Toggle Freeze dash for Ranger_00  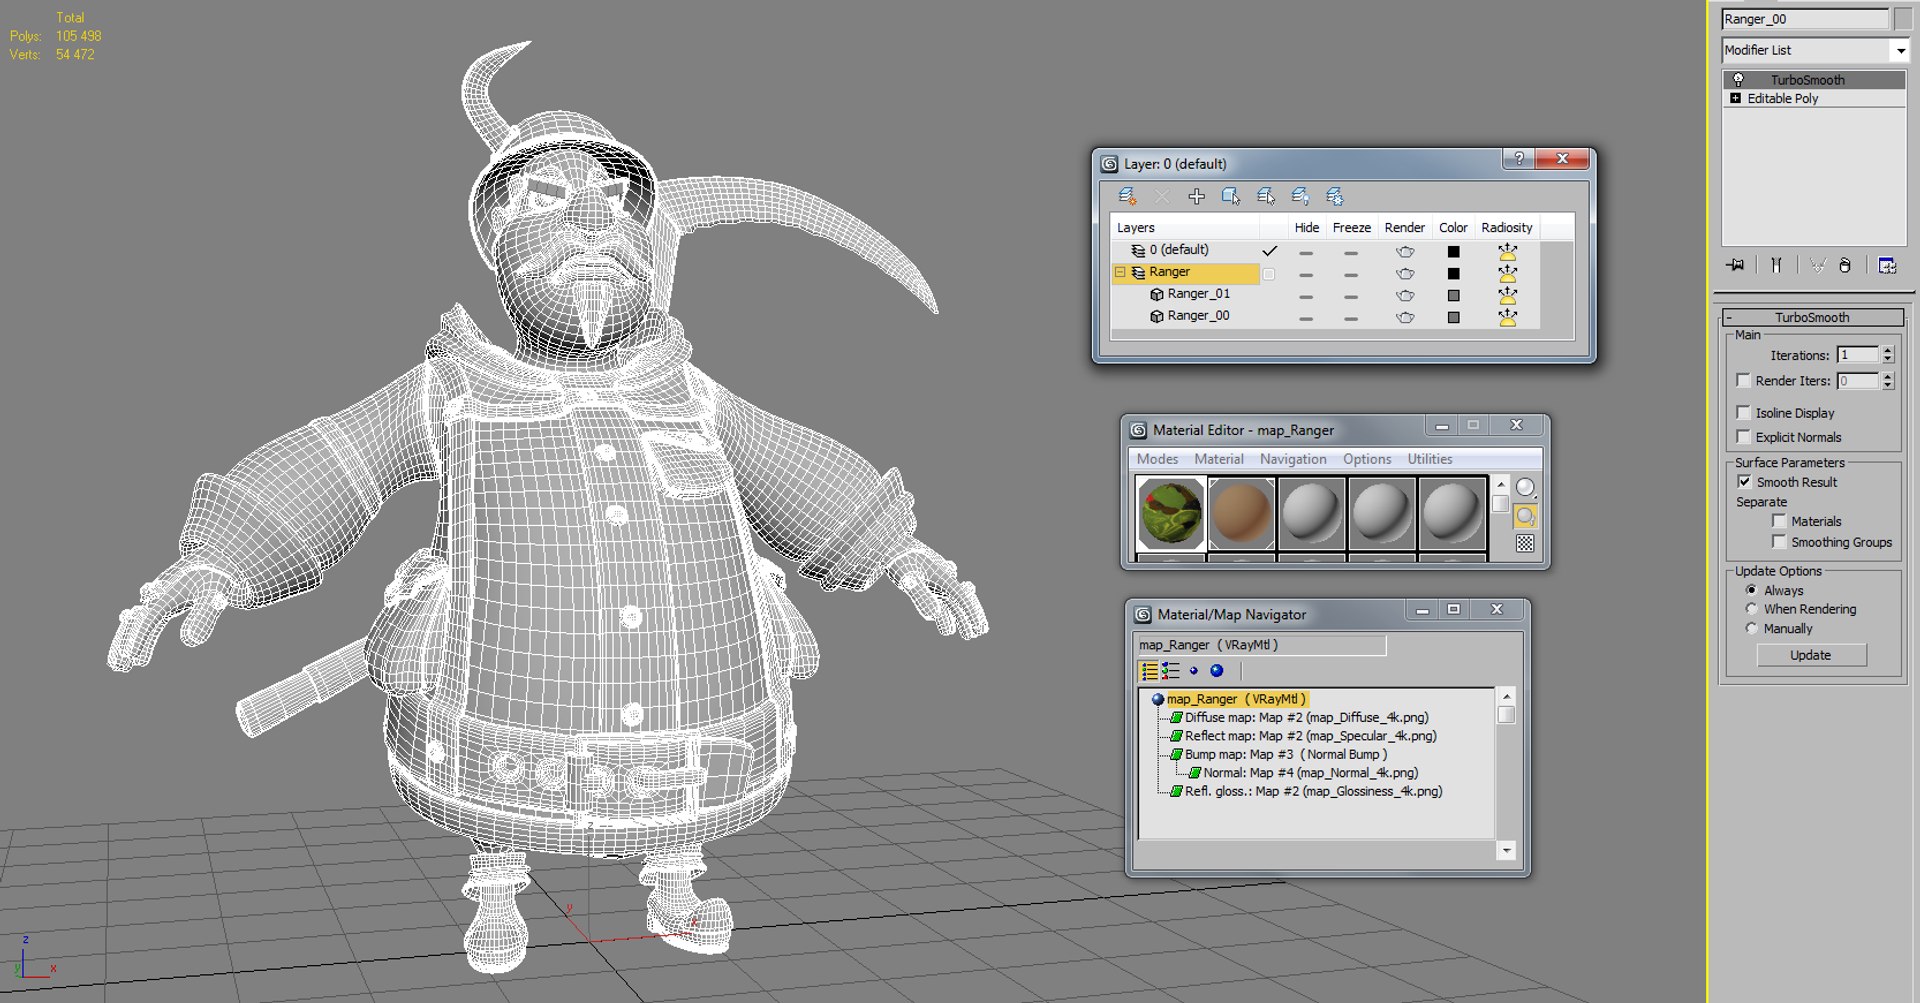tap(1351, 319)
